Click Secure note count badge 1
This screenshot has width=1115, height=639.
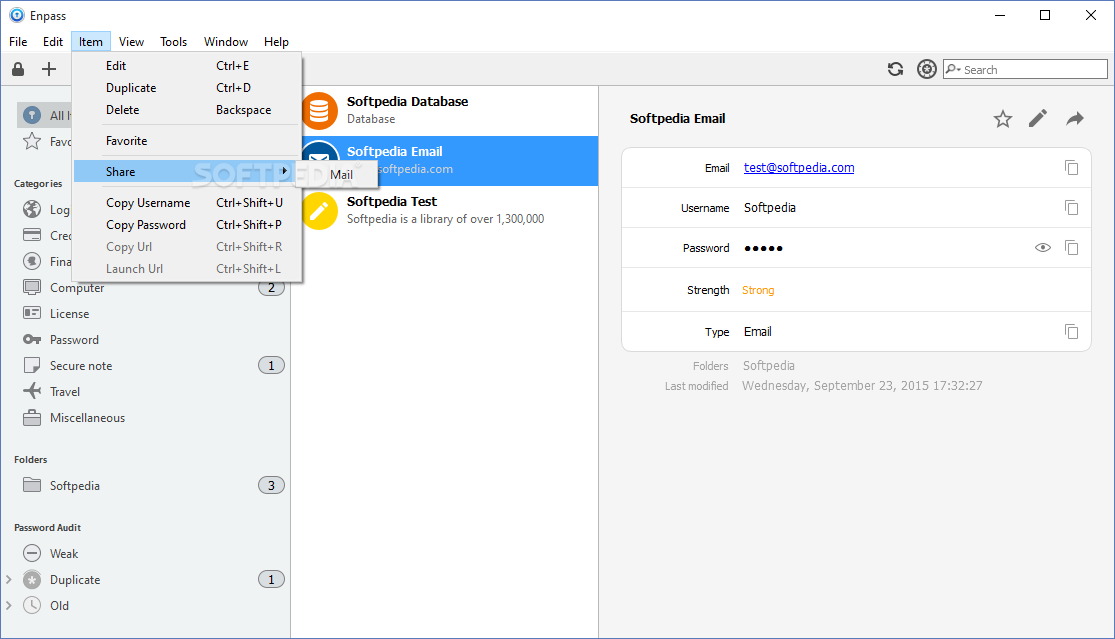click(271, 365)
